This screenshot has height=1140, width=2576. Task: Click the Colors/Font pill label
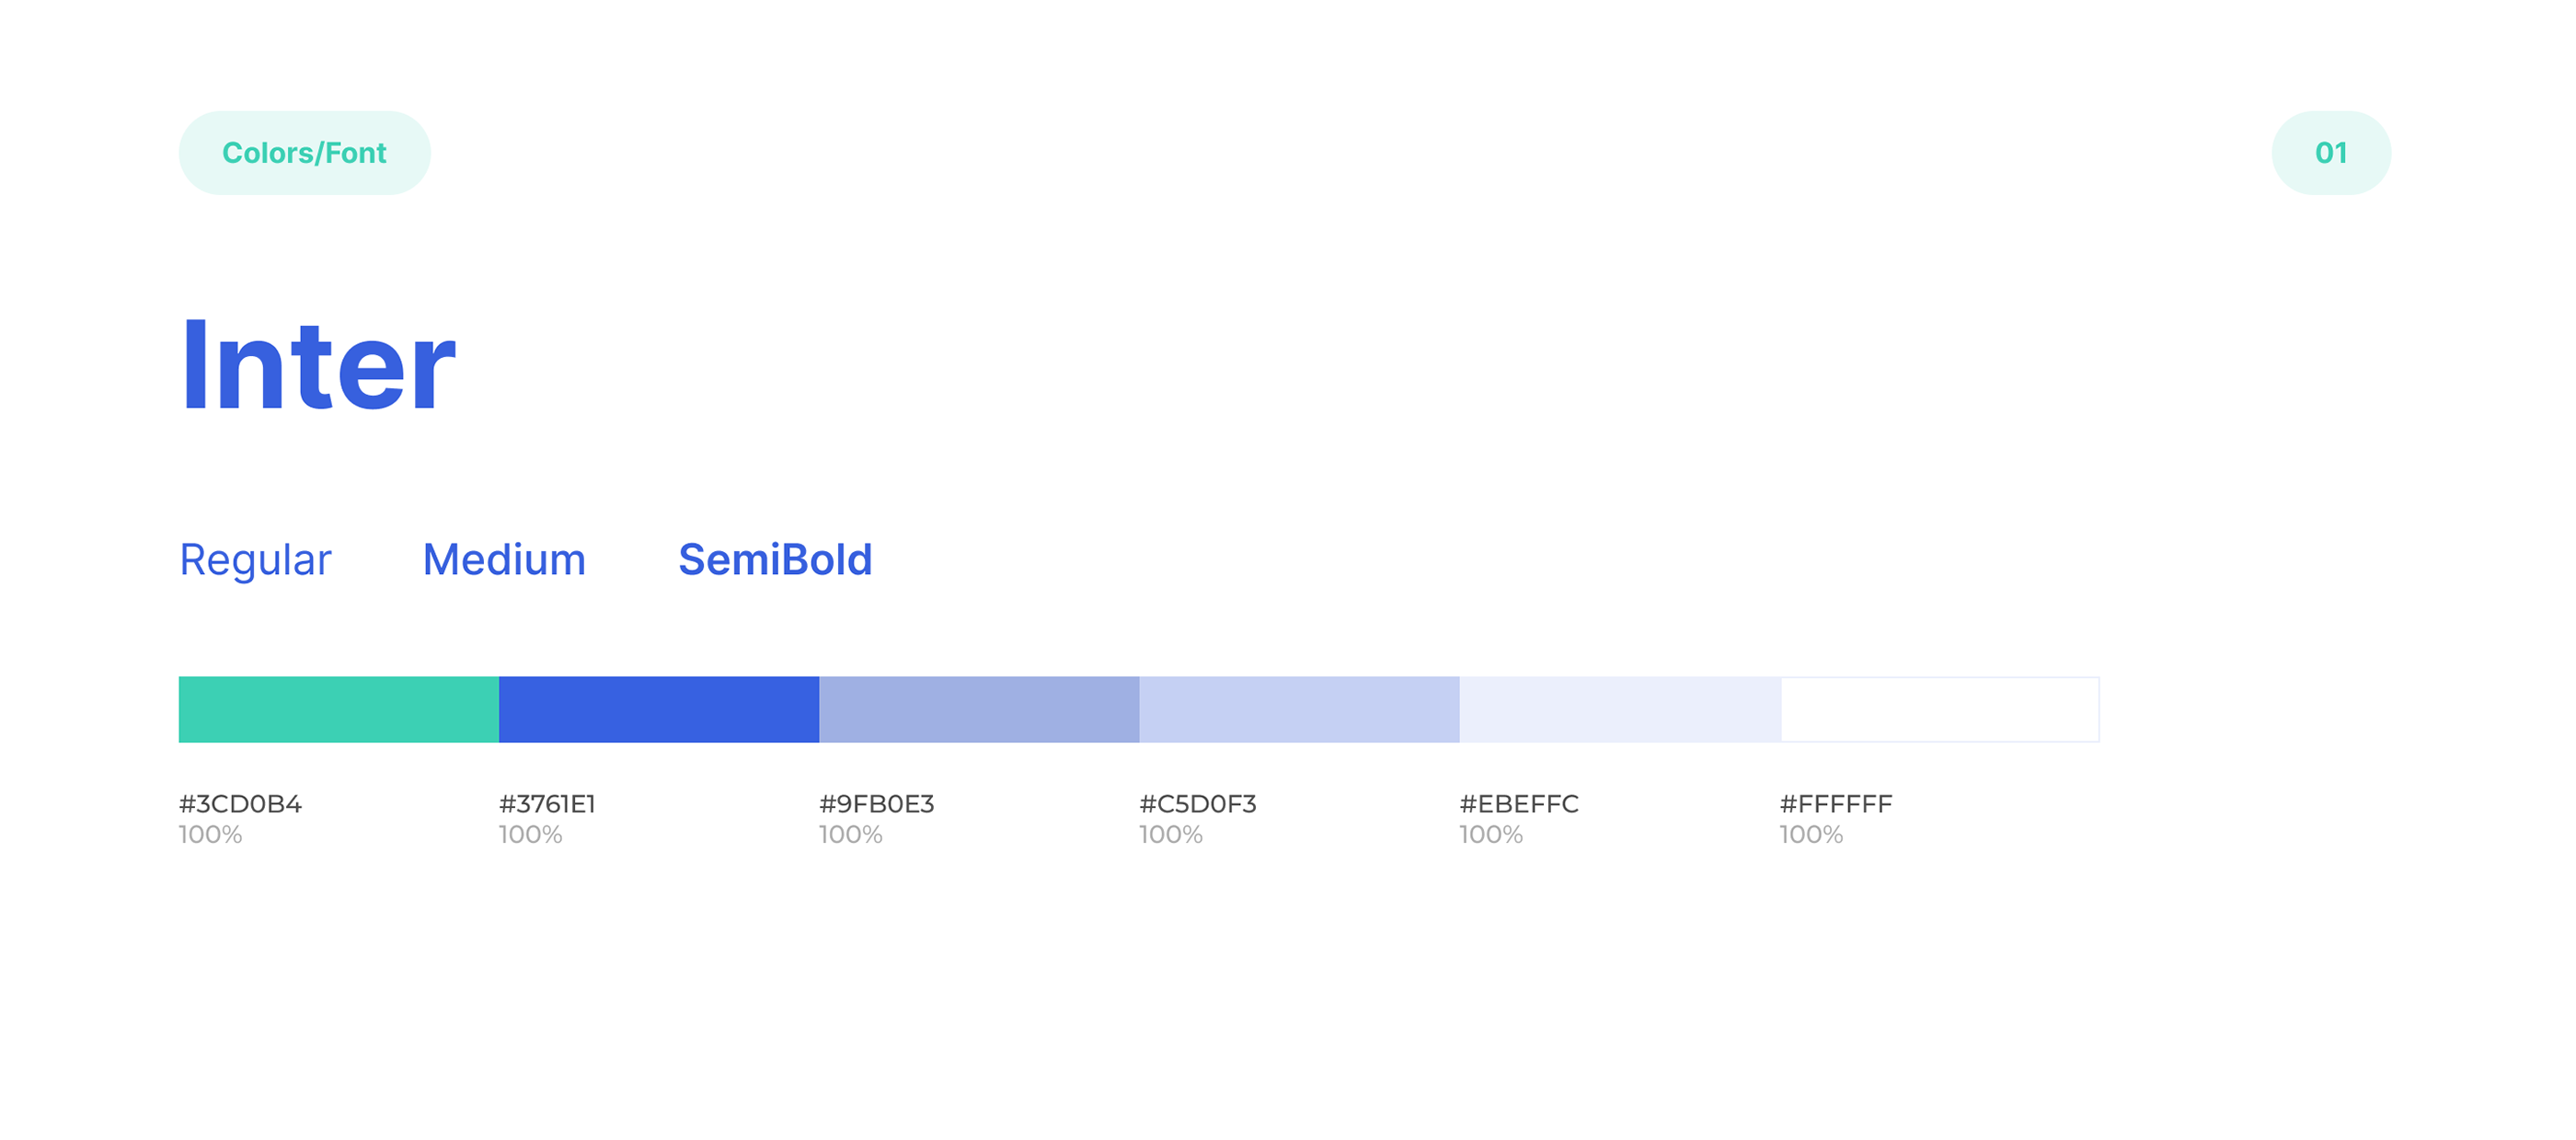(x=304, y=153)
